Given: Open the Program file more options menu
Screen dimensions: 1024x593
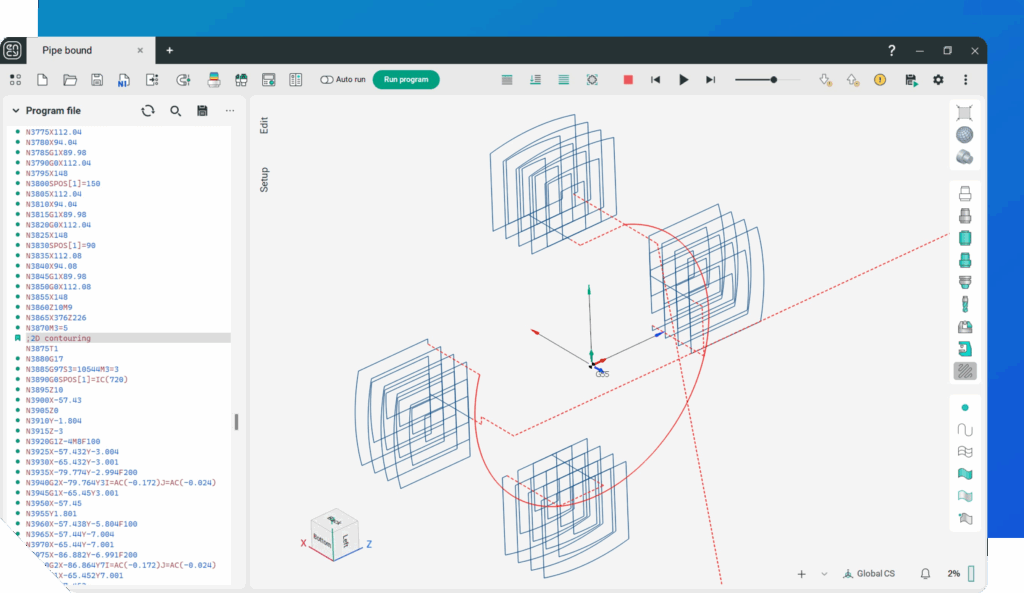Looking at the screenshot, I should (230, 111).
